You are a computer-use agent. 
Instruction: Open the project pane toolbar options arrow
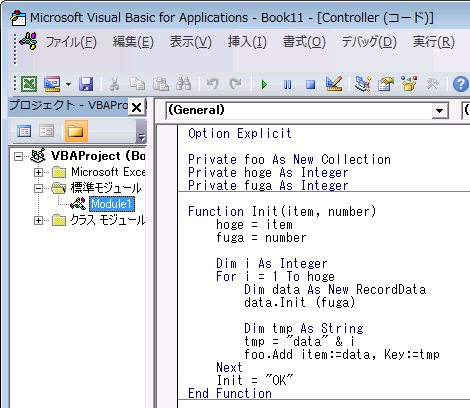pyautogui.click(x=142, y=137)
